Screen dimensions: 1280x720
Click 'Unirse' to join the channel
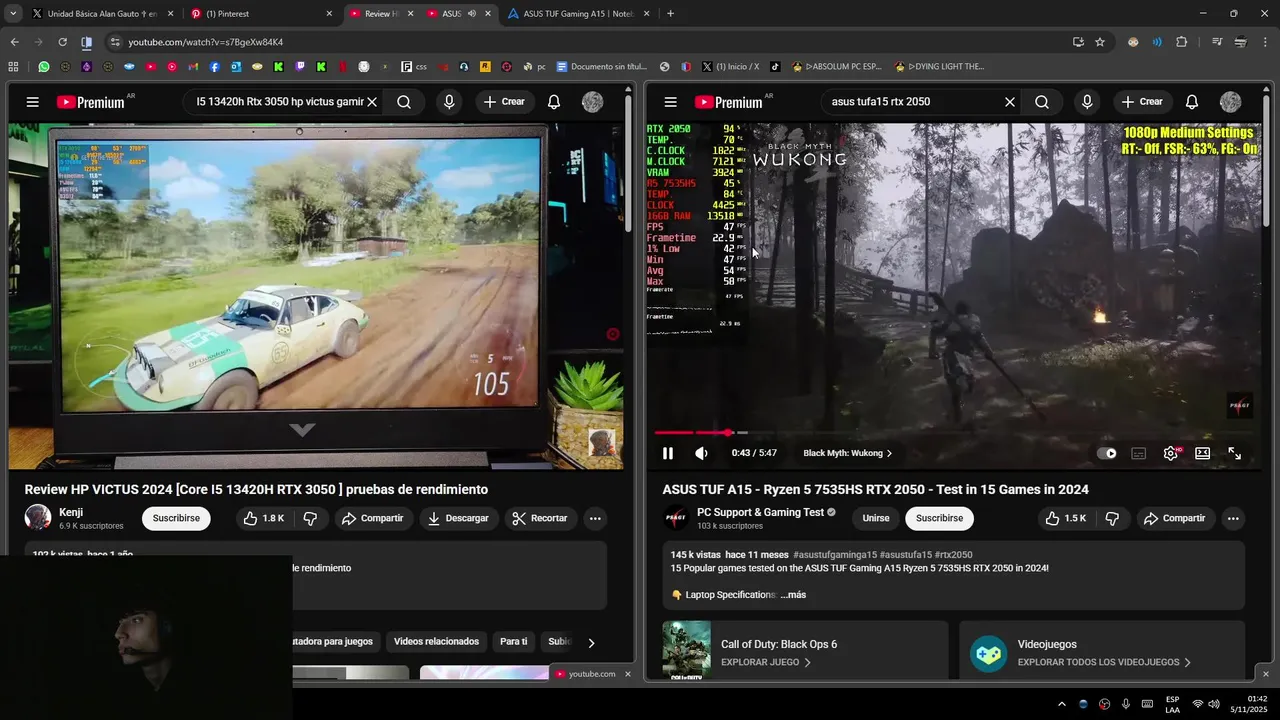click(876, 518)
